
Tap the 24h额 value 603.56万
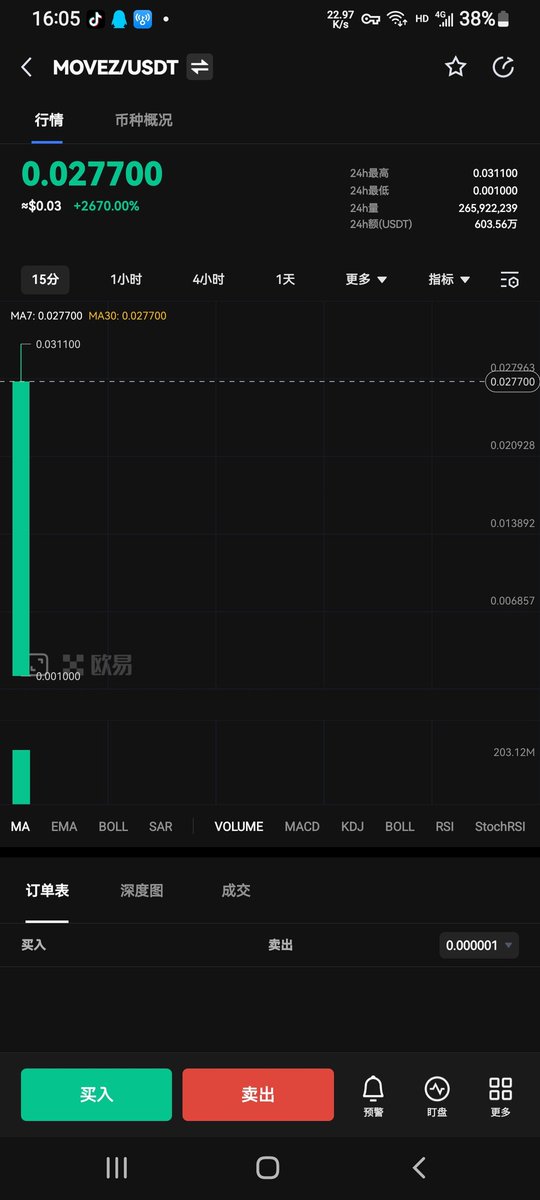click(x=497, y=224)
